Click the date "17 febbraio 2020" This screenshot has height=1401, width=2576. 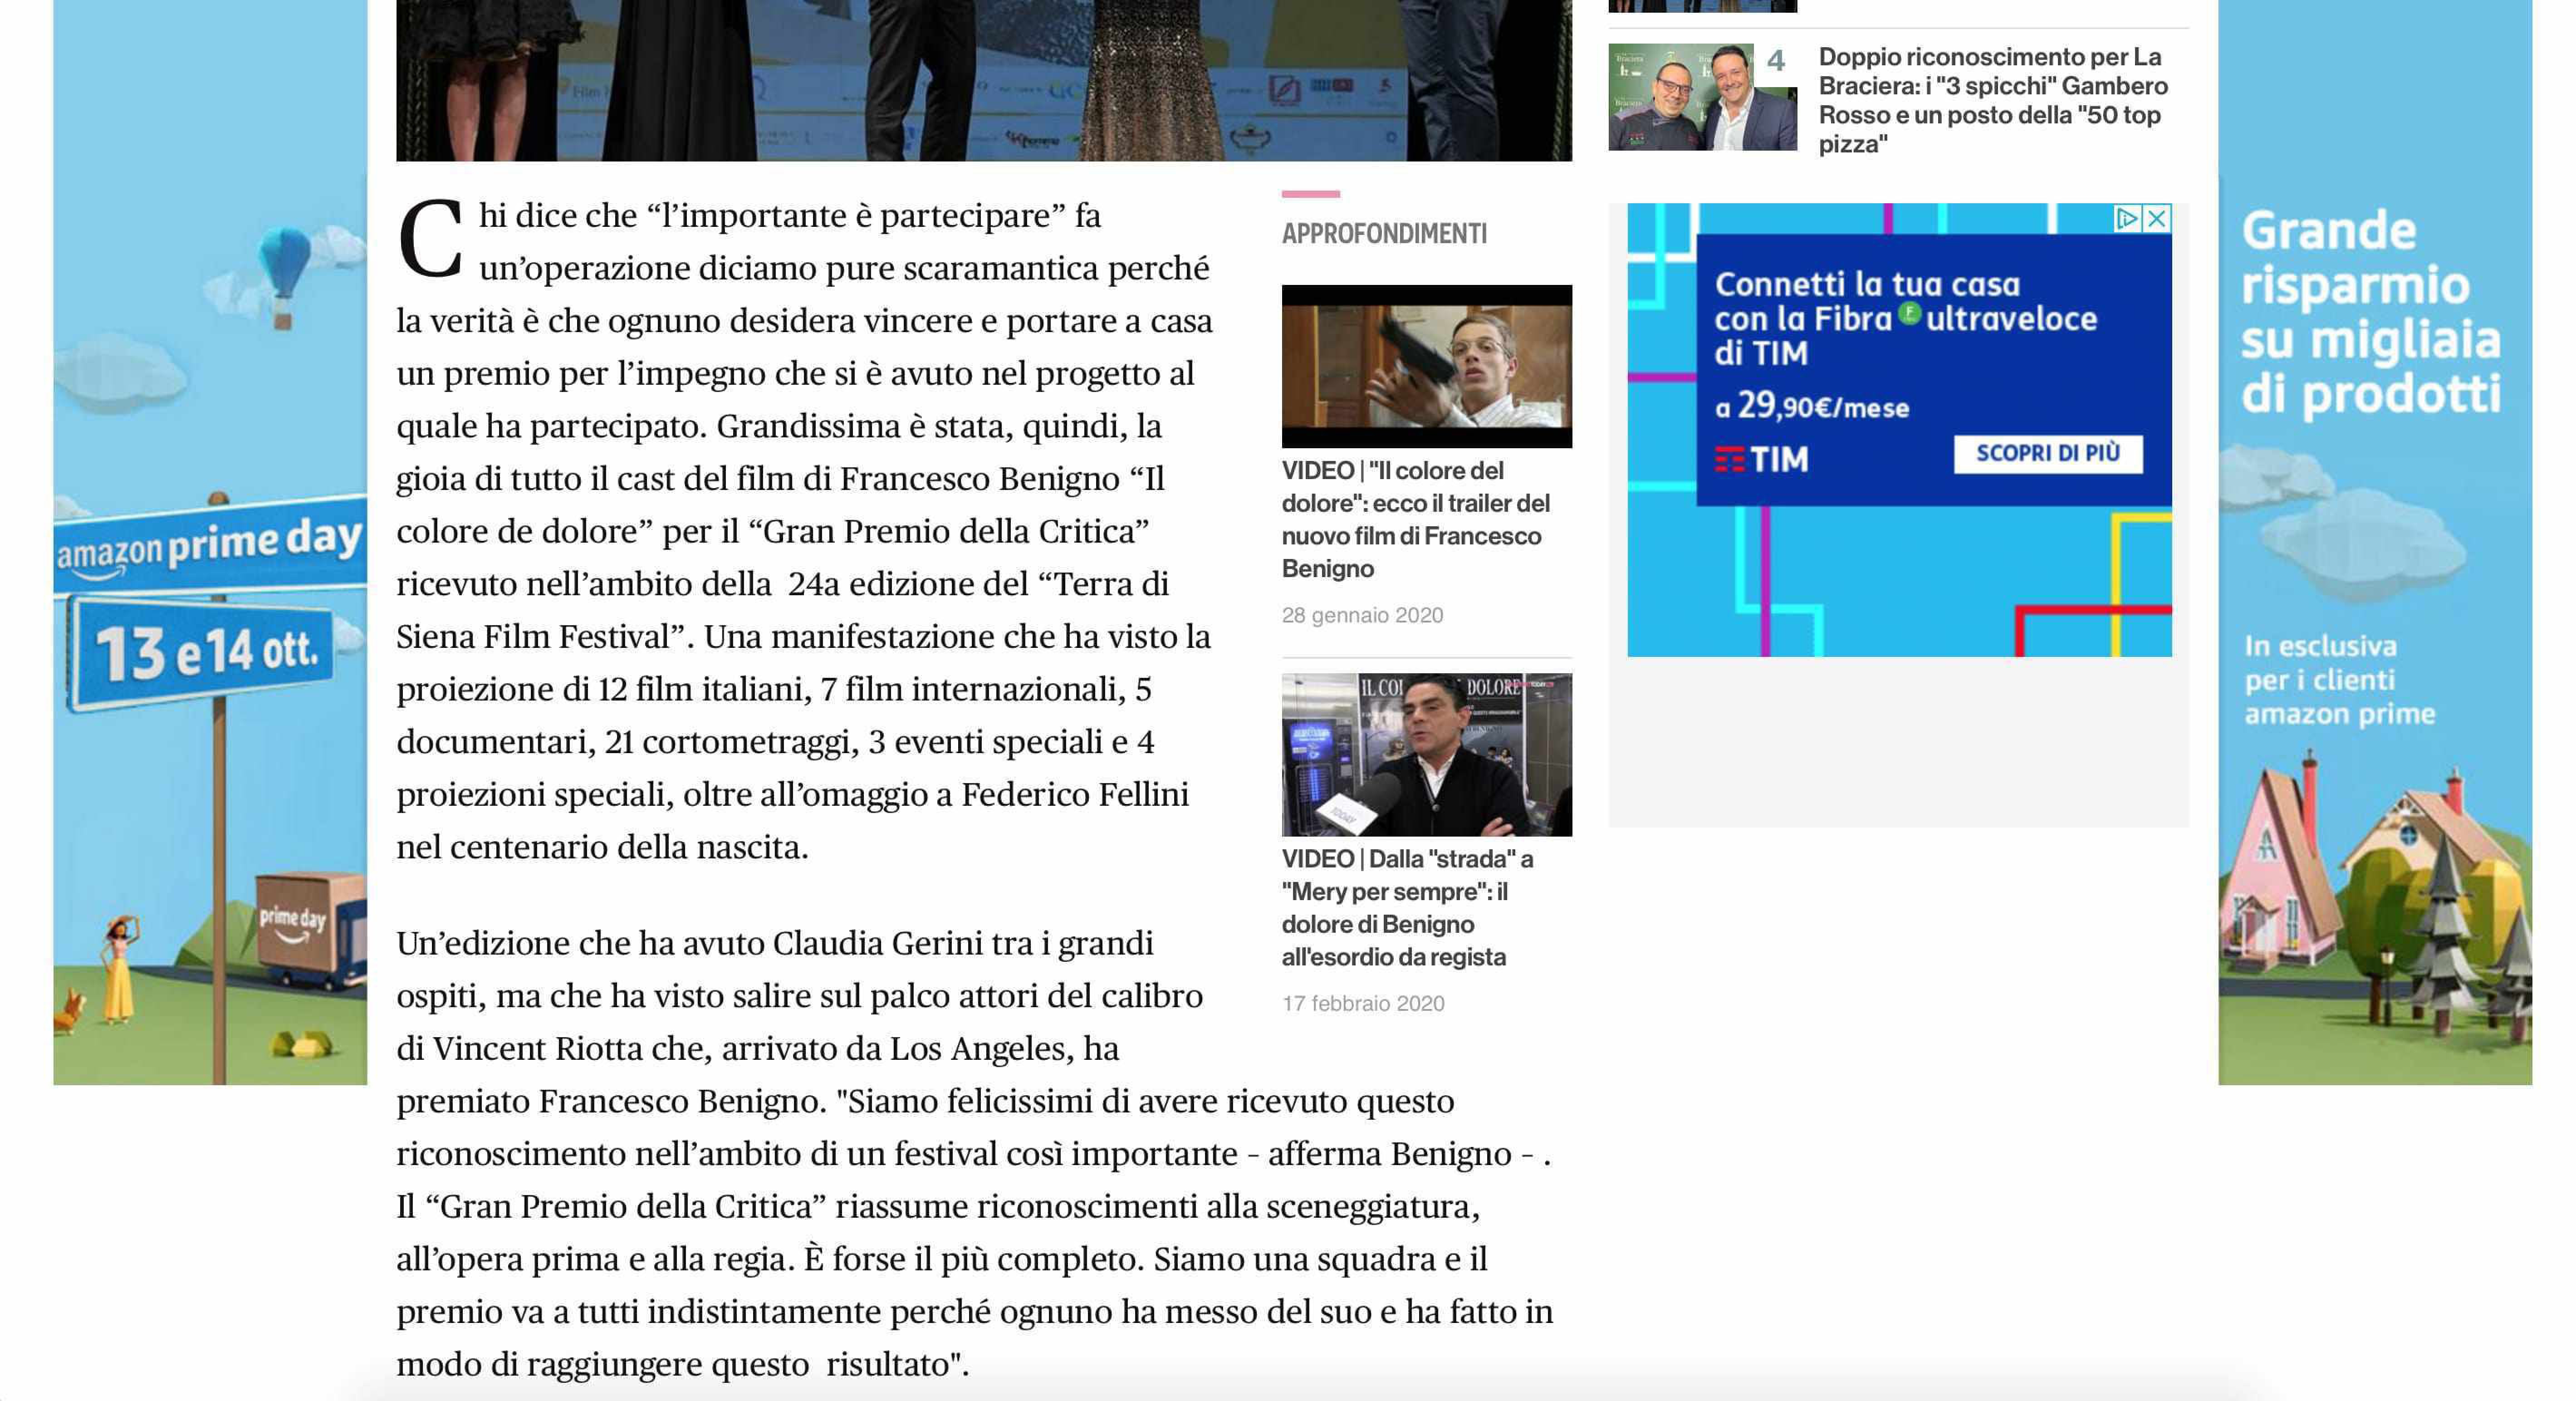pyautogui.click(x=1363, y=1003)
